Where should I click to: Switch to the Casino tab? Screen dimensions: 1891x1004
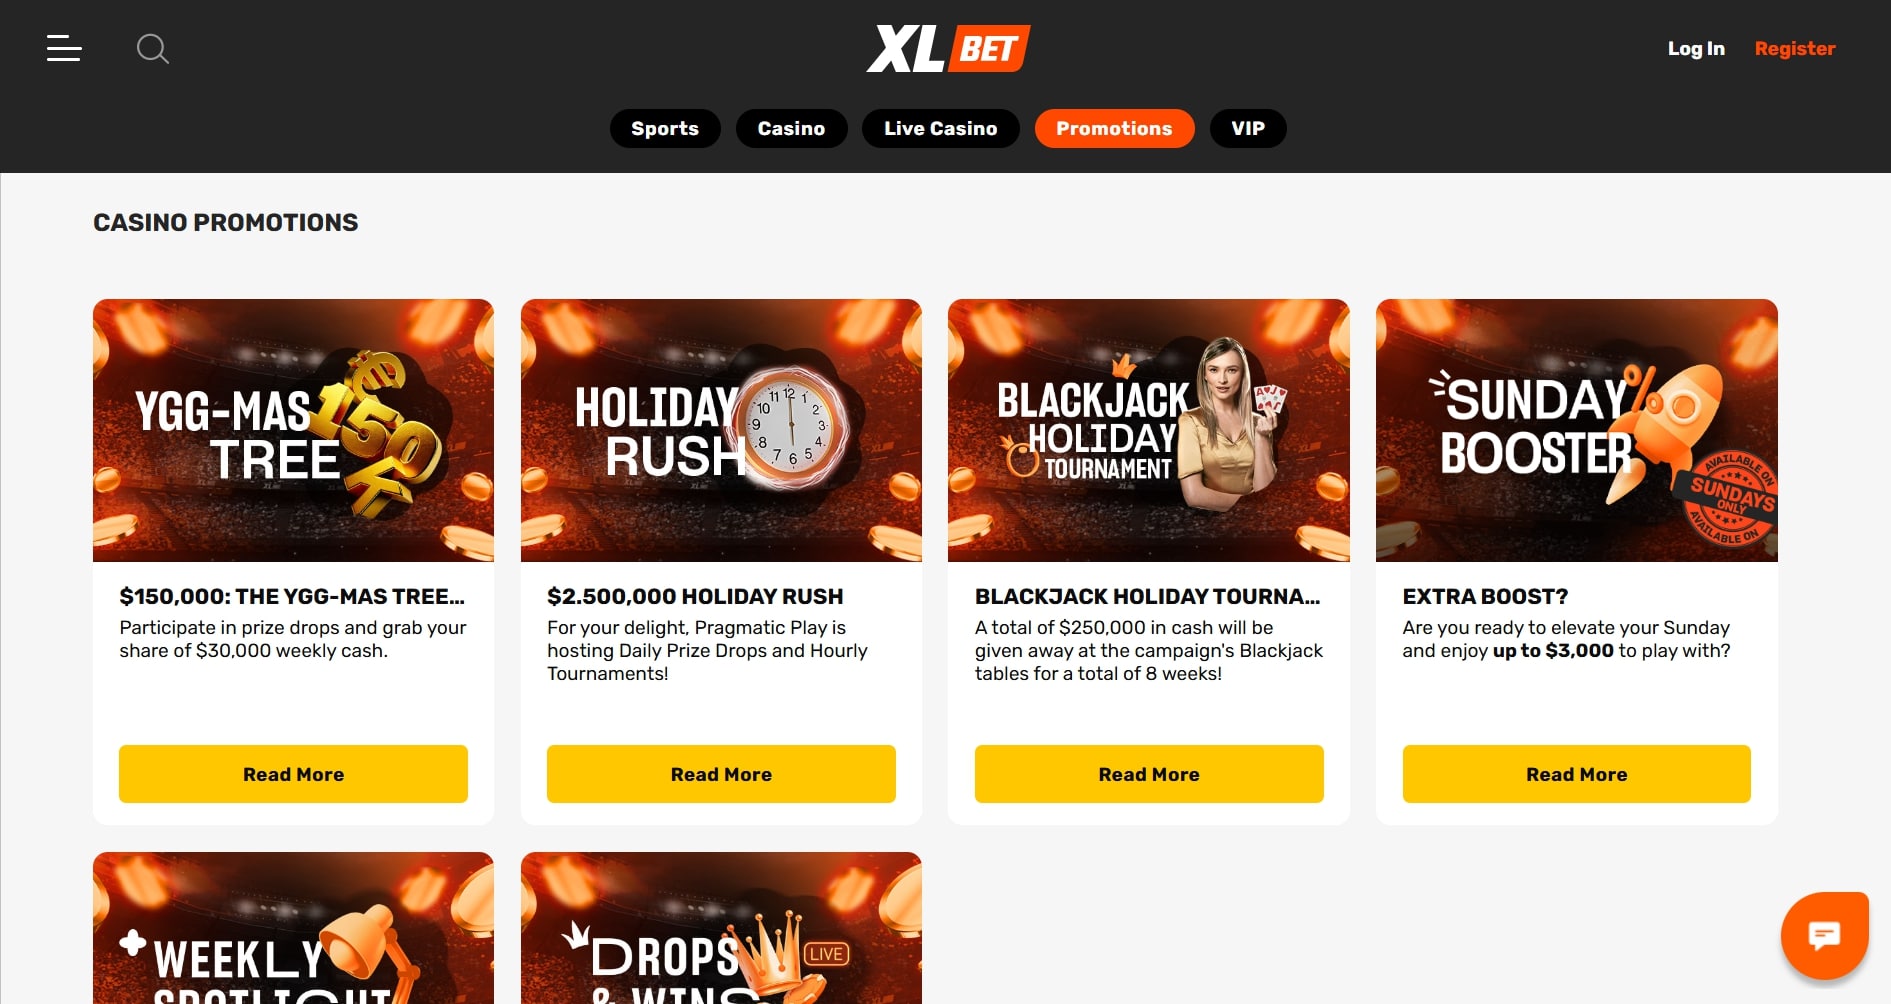[791, 128]
